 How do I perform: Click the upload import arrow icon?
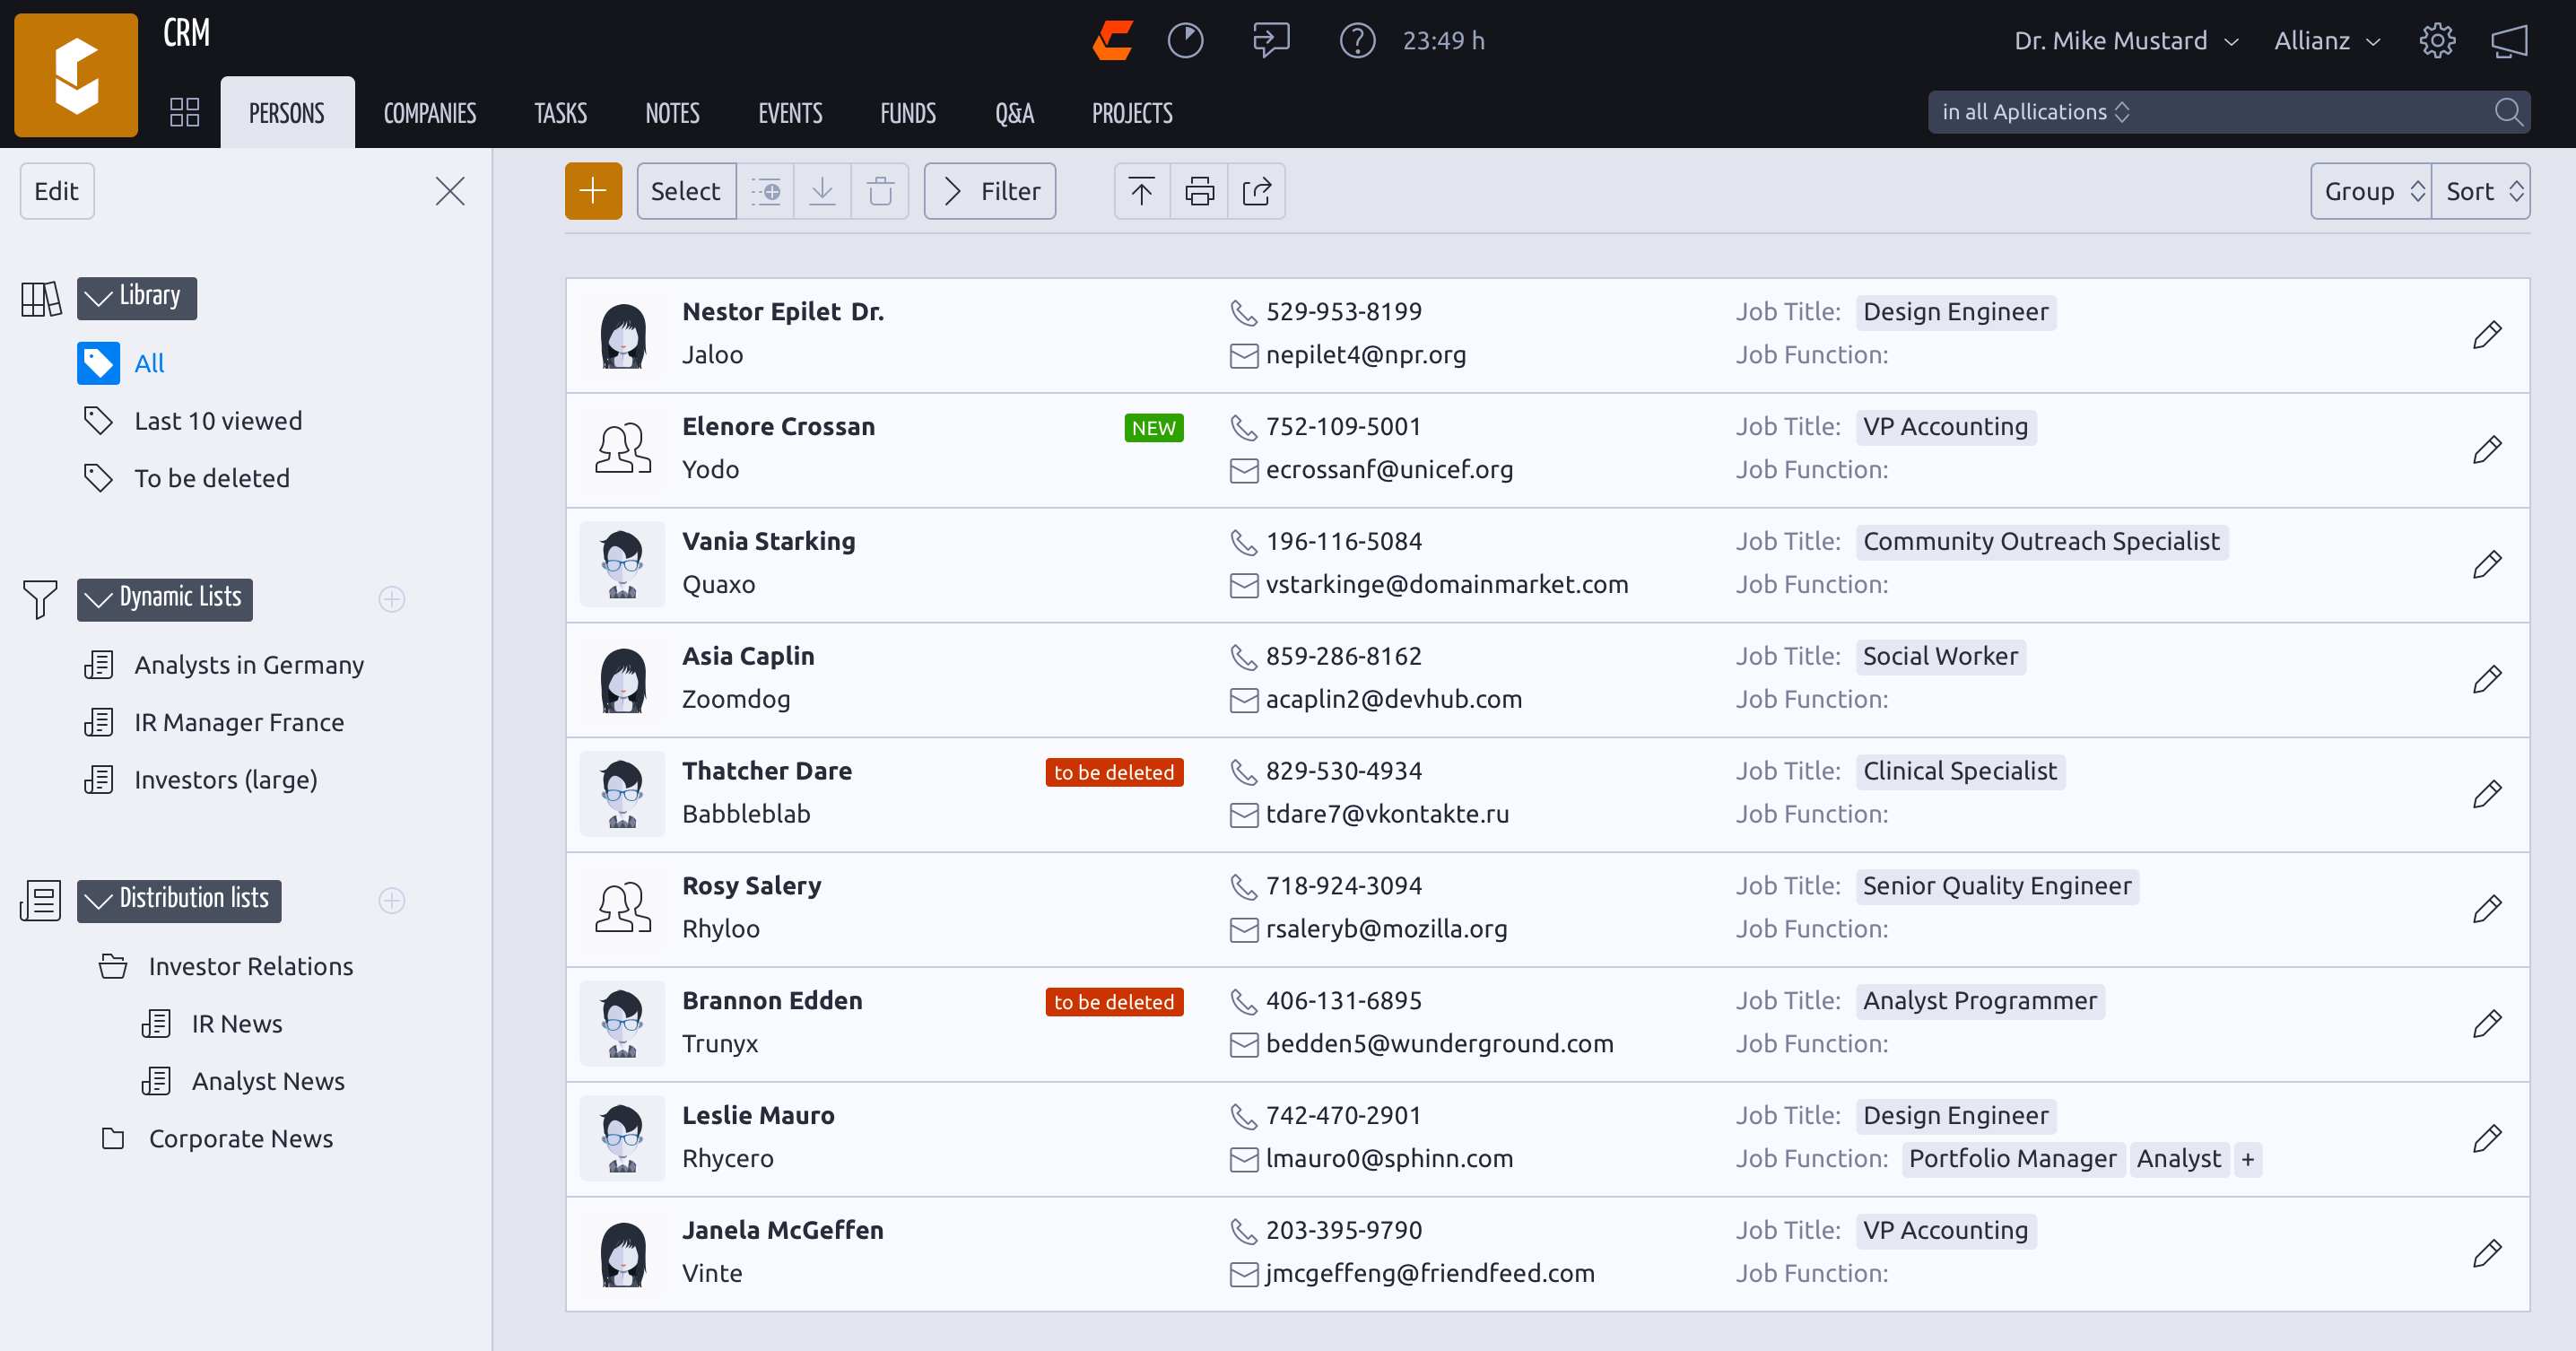pyautogui.click(x=1142, y=191)
